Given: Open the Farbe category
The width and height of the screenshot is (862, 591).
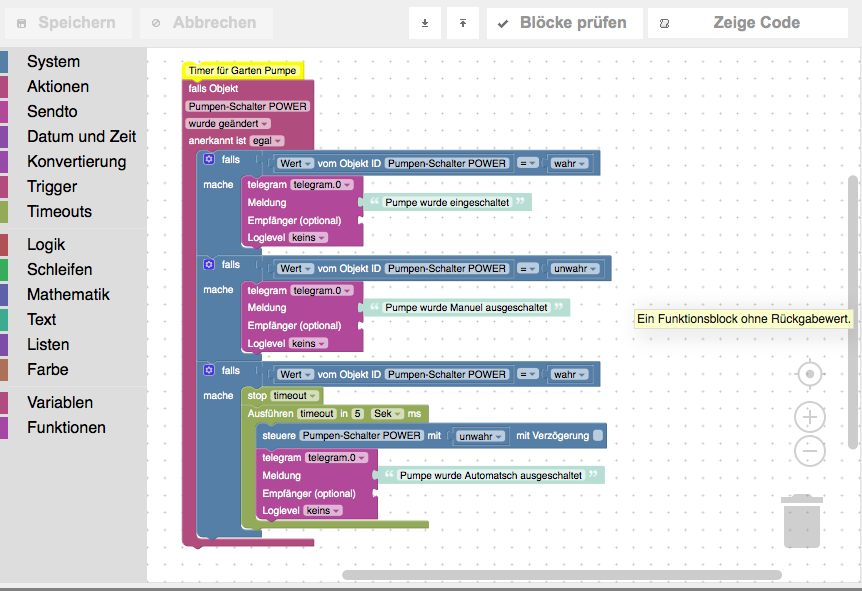Looking at the screenshot, I should (48, 369).
